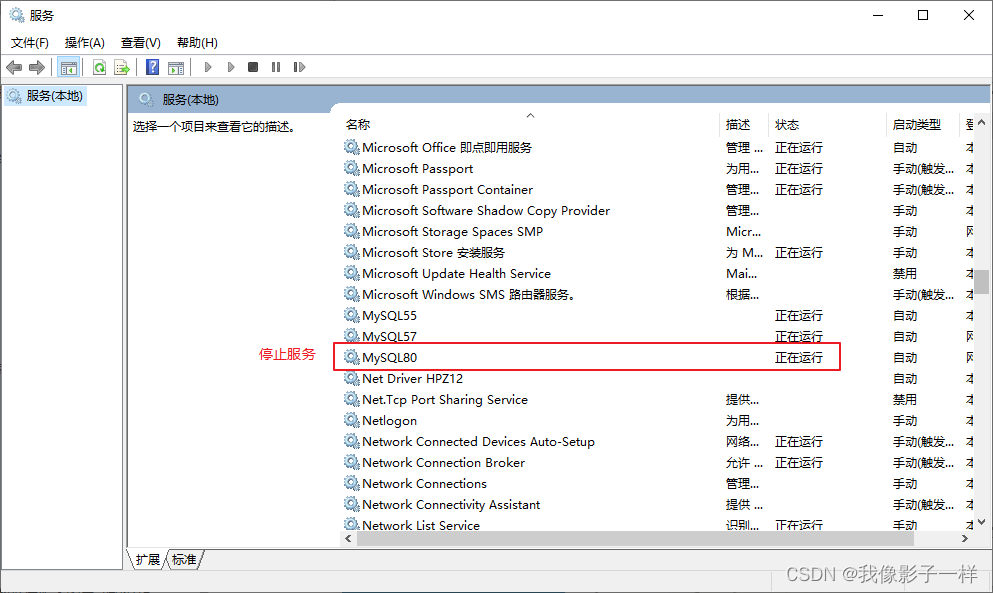This screenshot has width=993, height=593.
Task: Click the Forward arrow in the toolbar
Action: tap(37, 67)
